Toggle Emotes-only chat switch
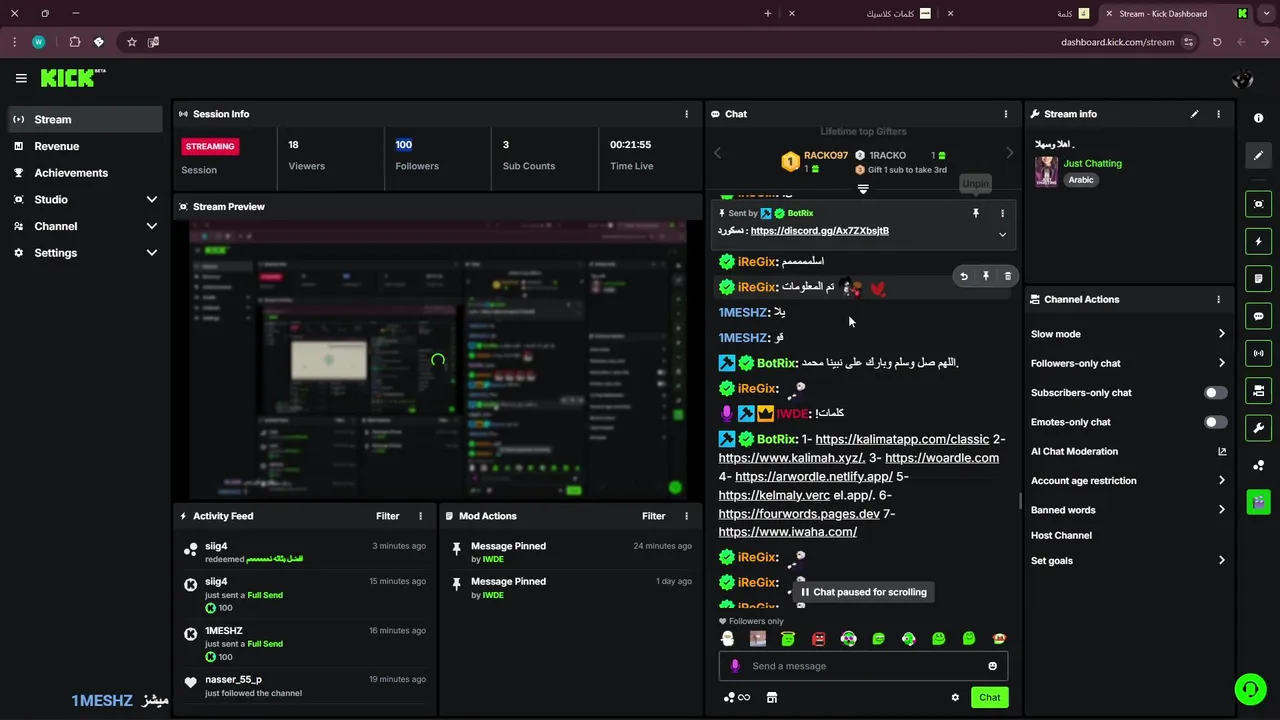Image resolution: width=1280 pixels, height=720 pixels. point(1215,422)
